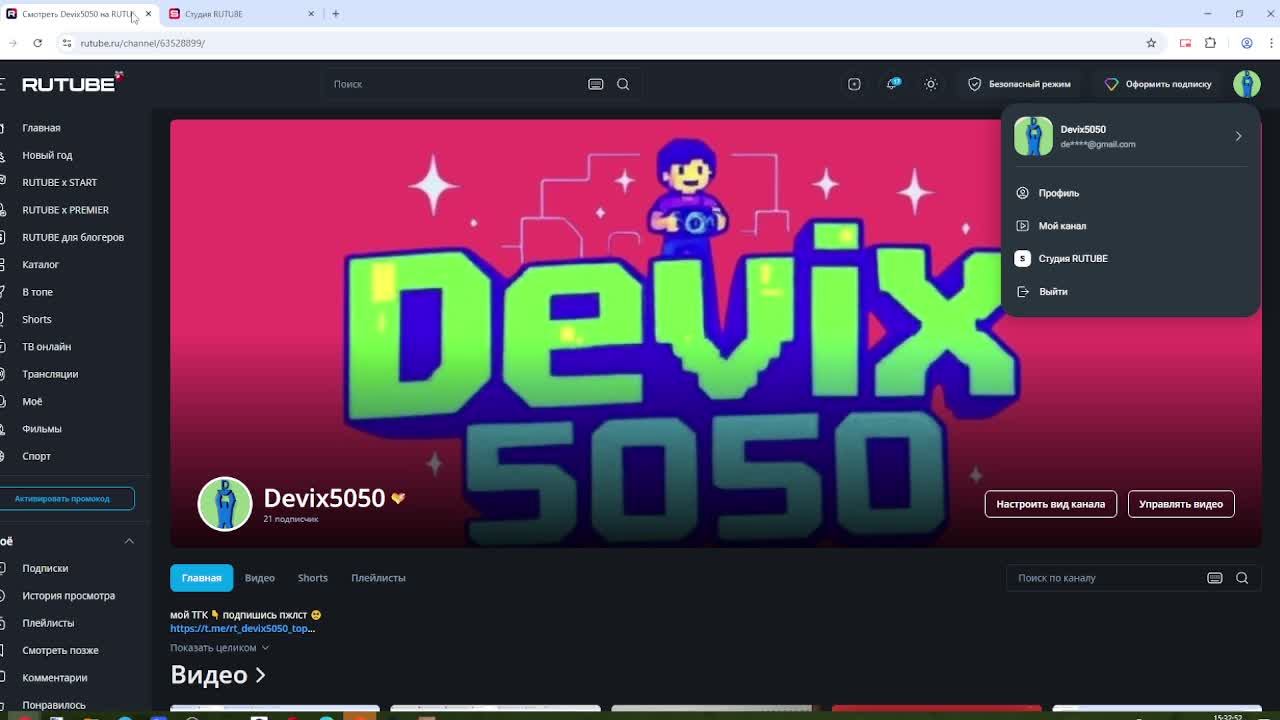This screenshot has width=1280, height=720.
Task: Open Спорт in the sidebar
Action: click(37, 456)
